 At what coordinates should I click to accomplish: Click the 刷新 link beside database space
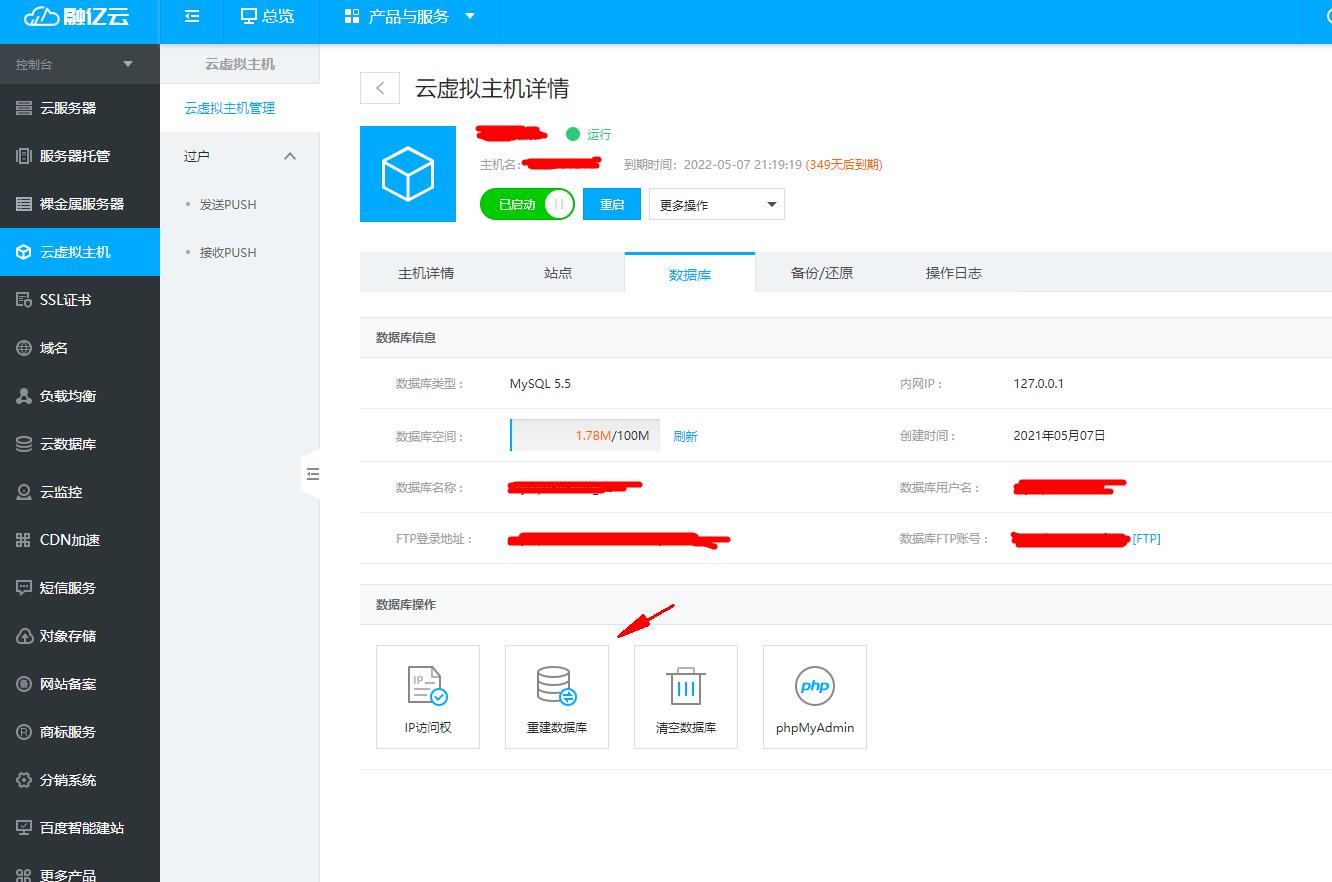click(685, 436)
